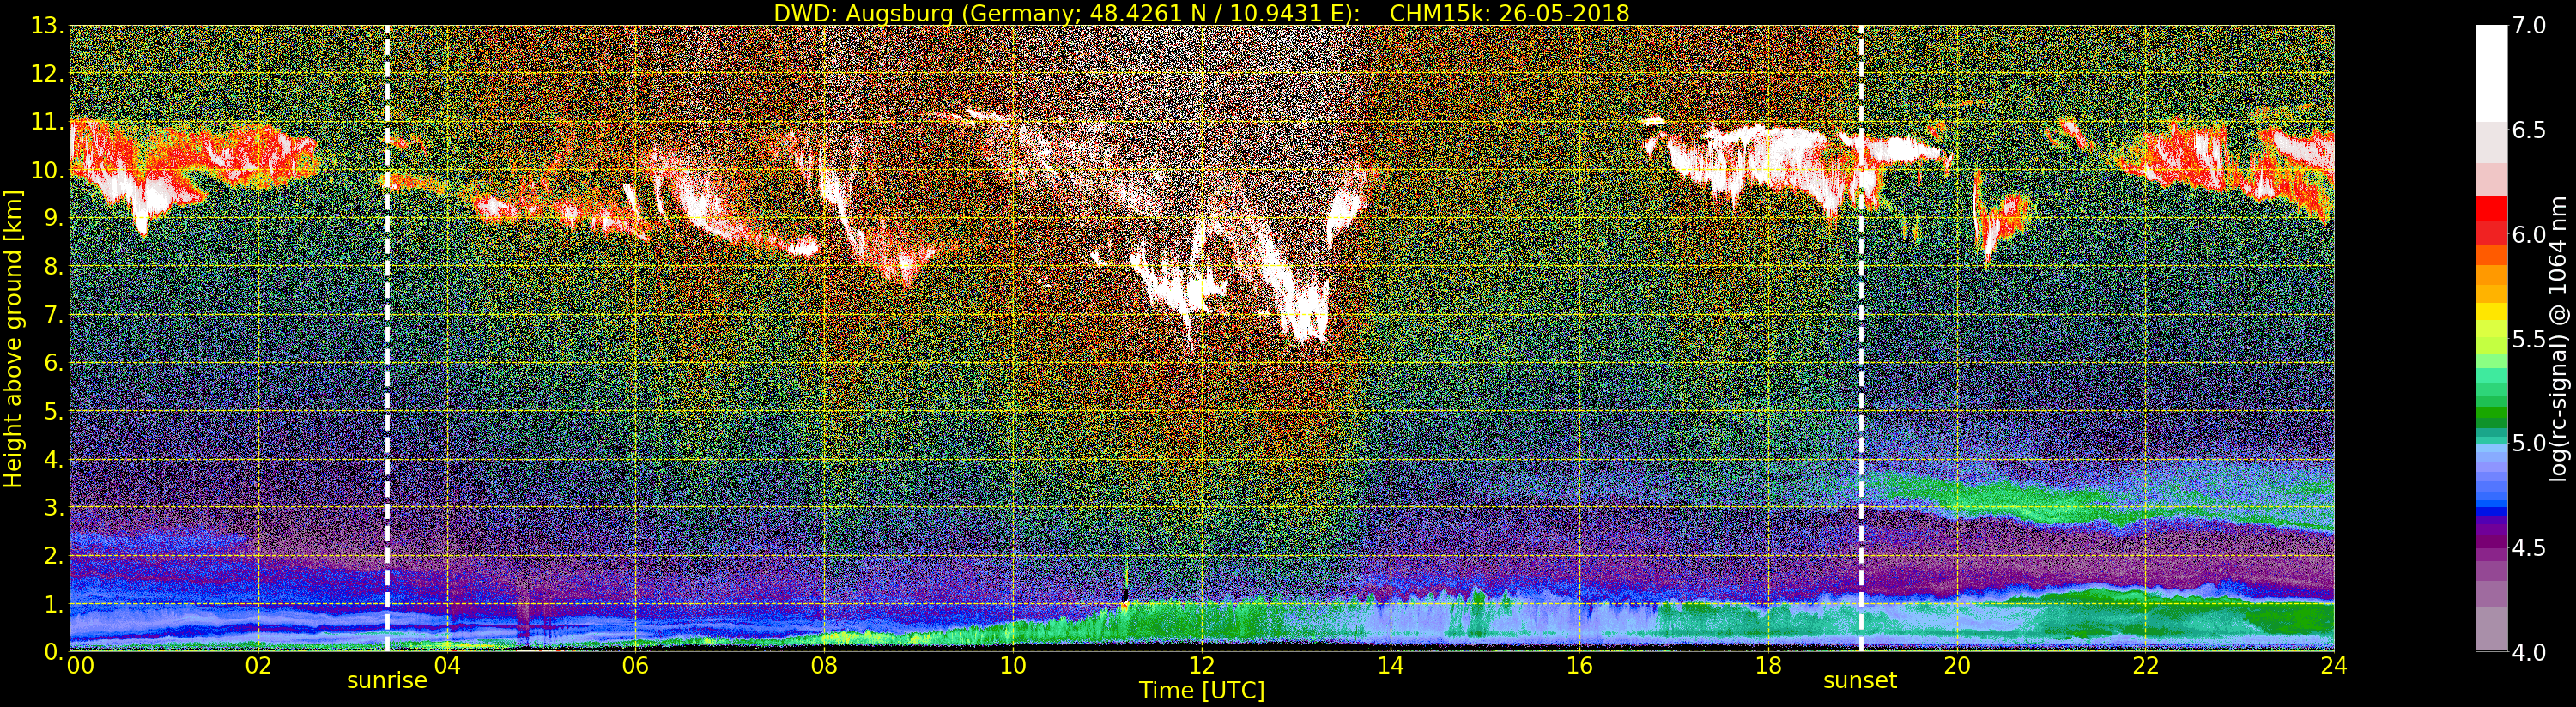The height and width of the screenshot is (707, 2576).
Task: Click the '22' time tick label
Action: (x=2146, y=665)
